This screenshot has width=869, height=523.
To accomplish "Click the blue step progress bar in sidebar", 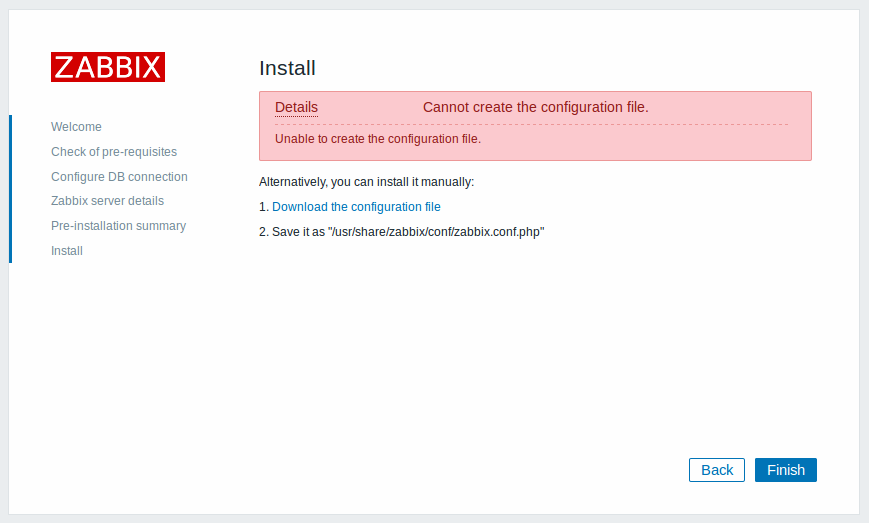I will (x=11, y=189).
